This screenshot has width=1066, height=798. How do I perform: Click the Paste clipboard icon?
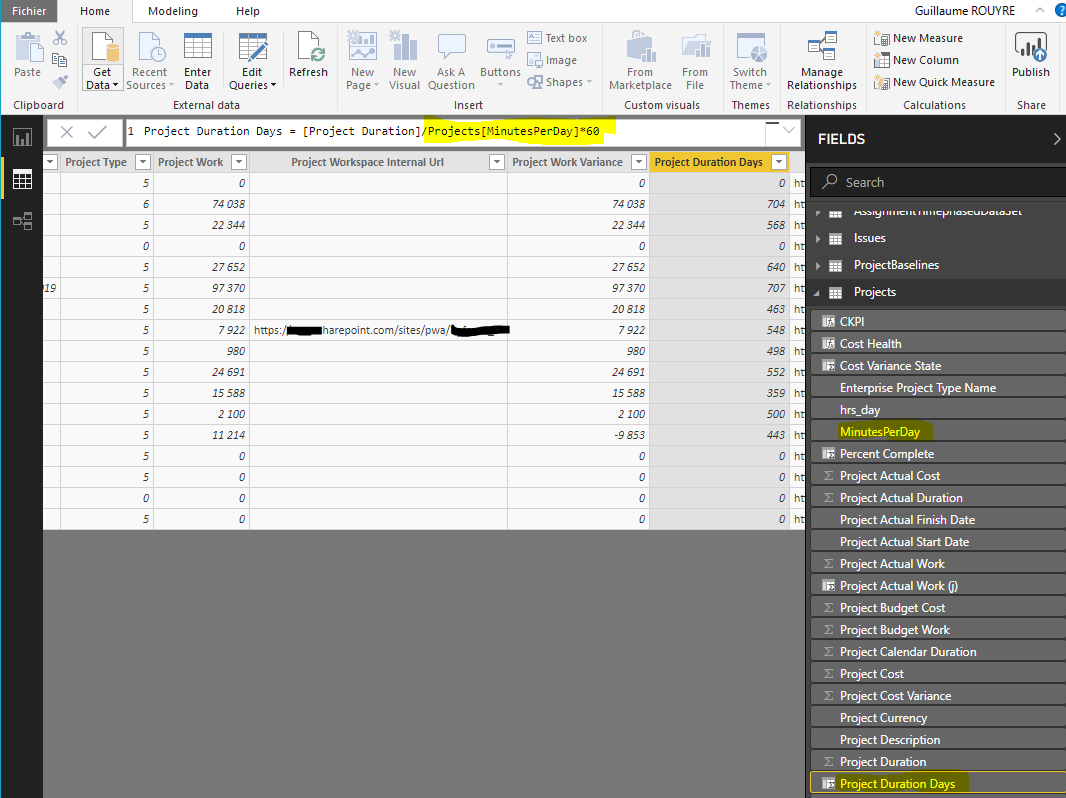click(28, 56)
